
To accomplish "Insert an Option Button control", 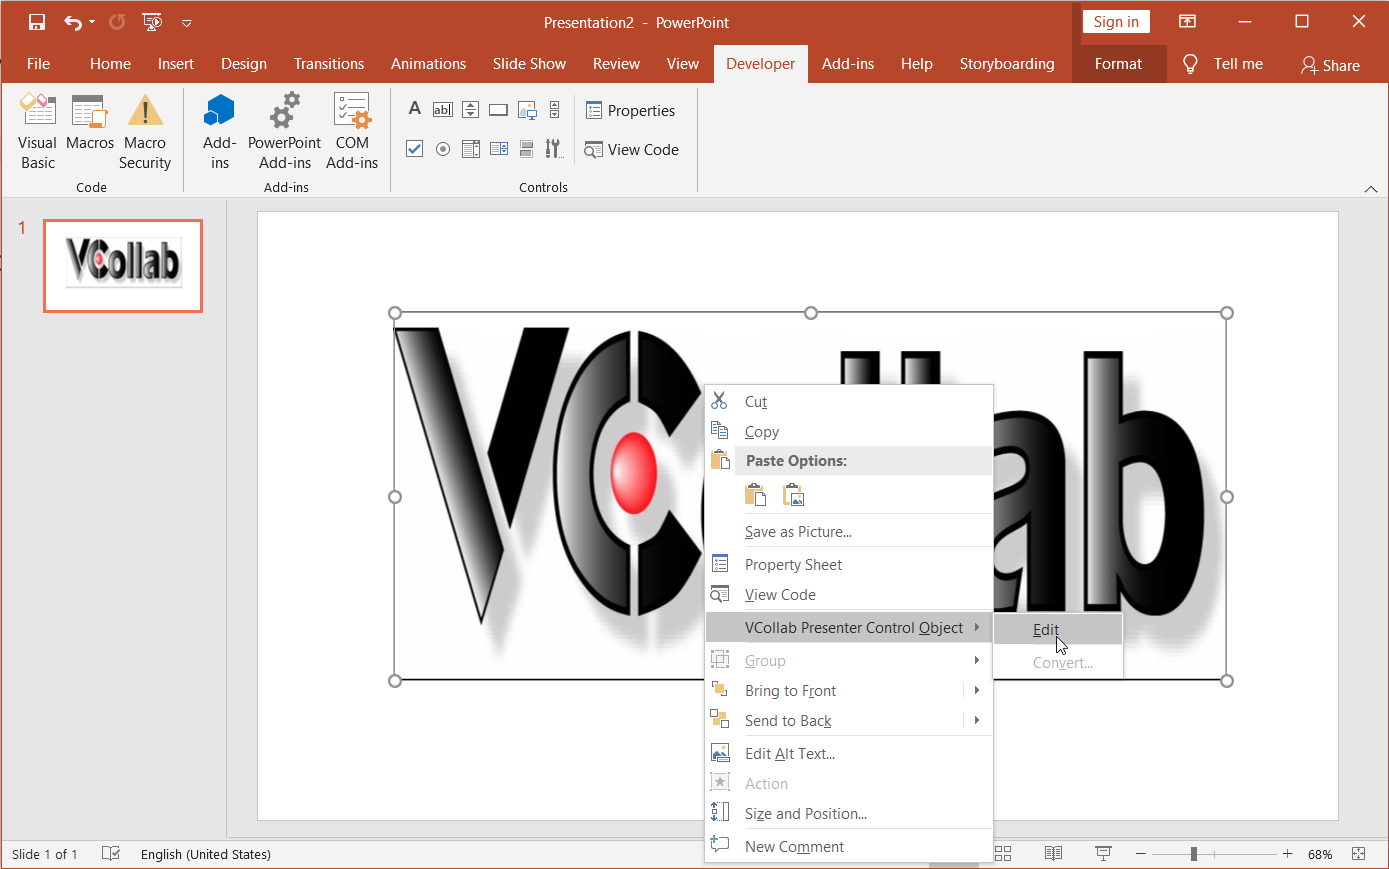I will (x=443, y=149).
